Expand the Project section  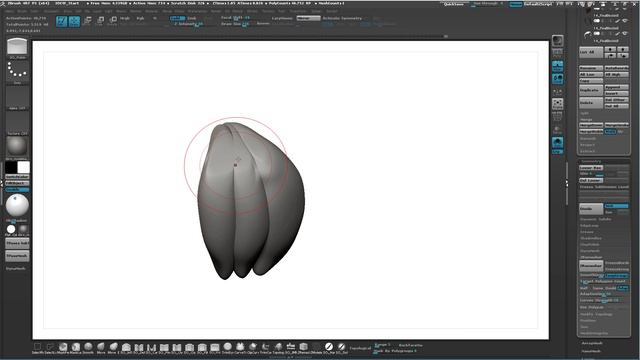587,144
